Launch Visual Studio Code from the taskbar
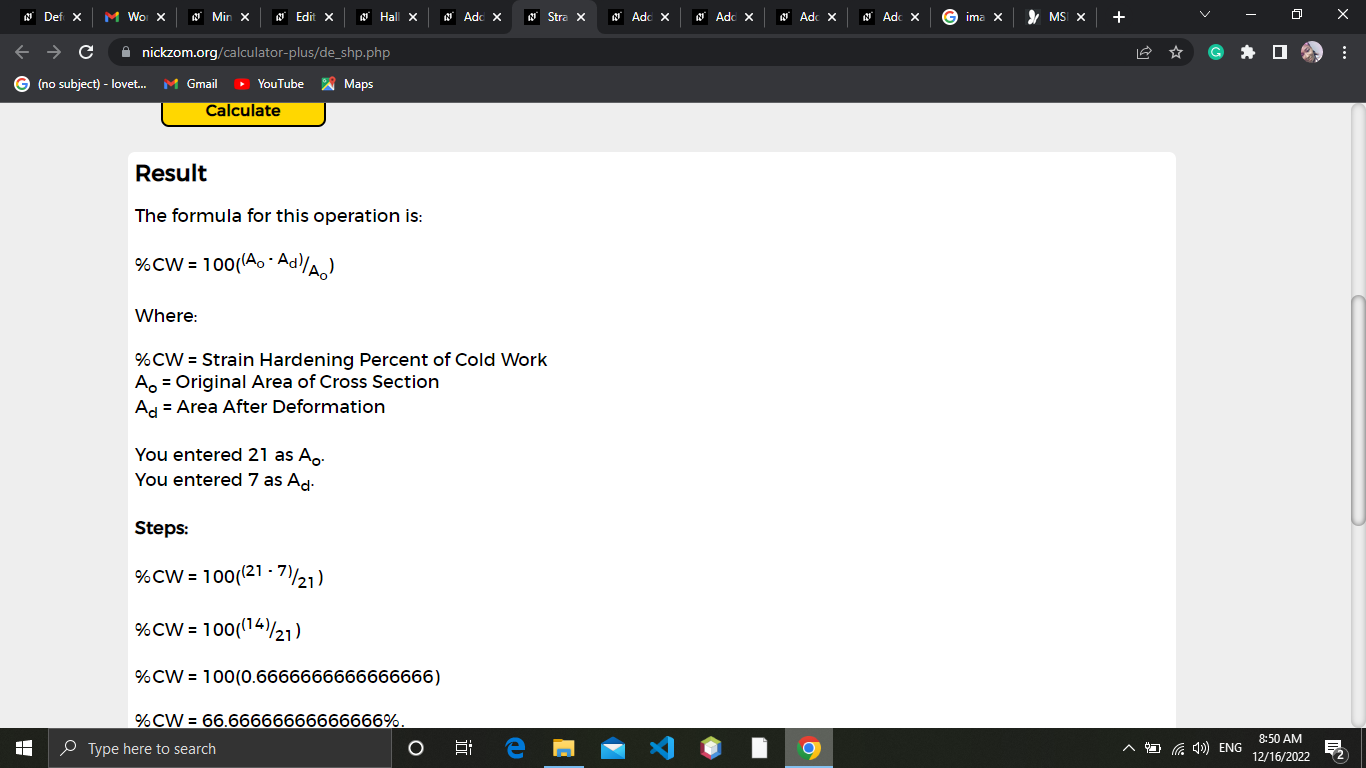Viewport: 1366px width, 768px height. tap(662, 748)
